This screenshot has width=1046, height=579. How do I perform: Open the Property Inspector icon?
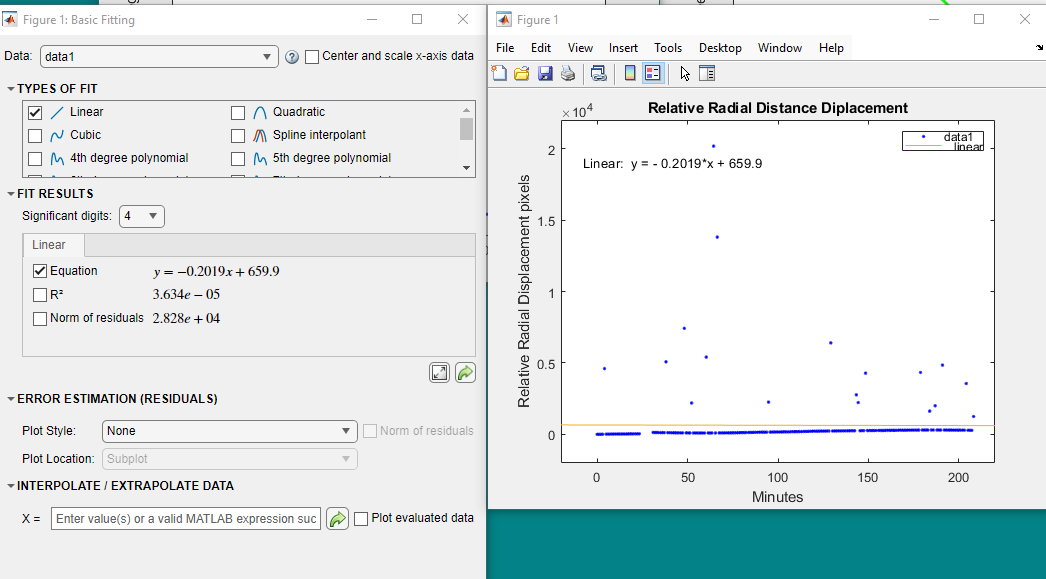(x=708, y=73)
